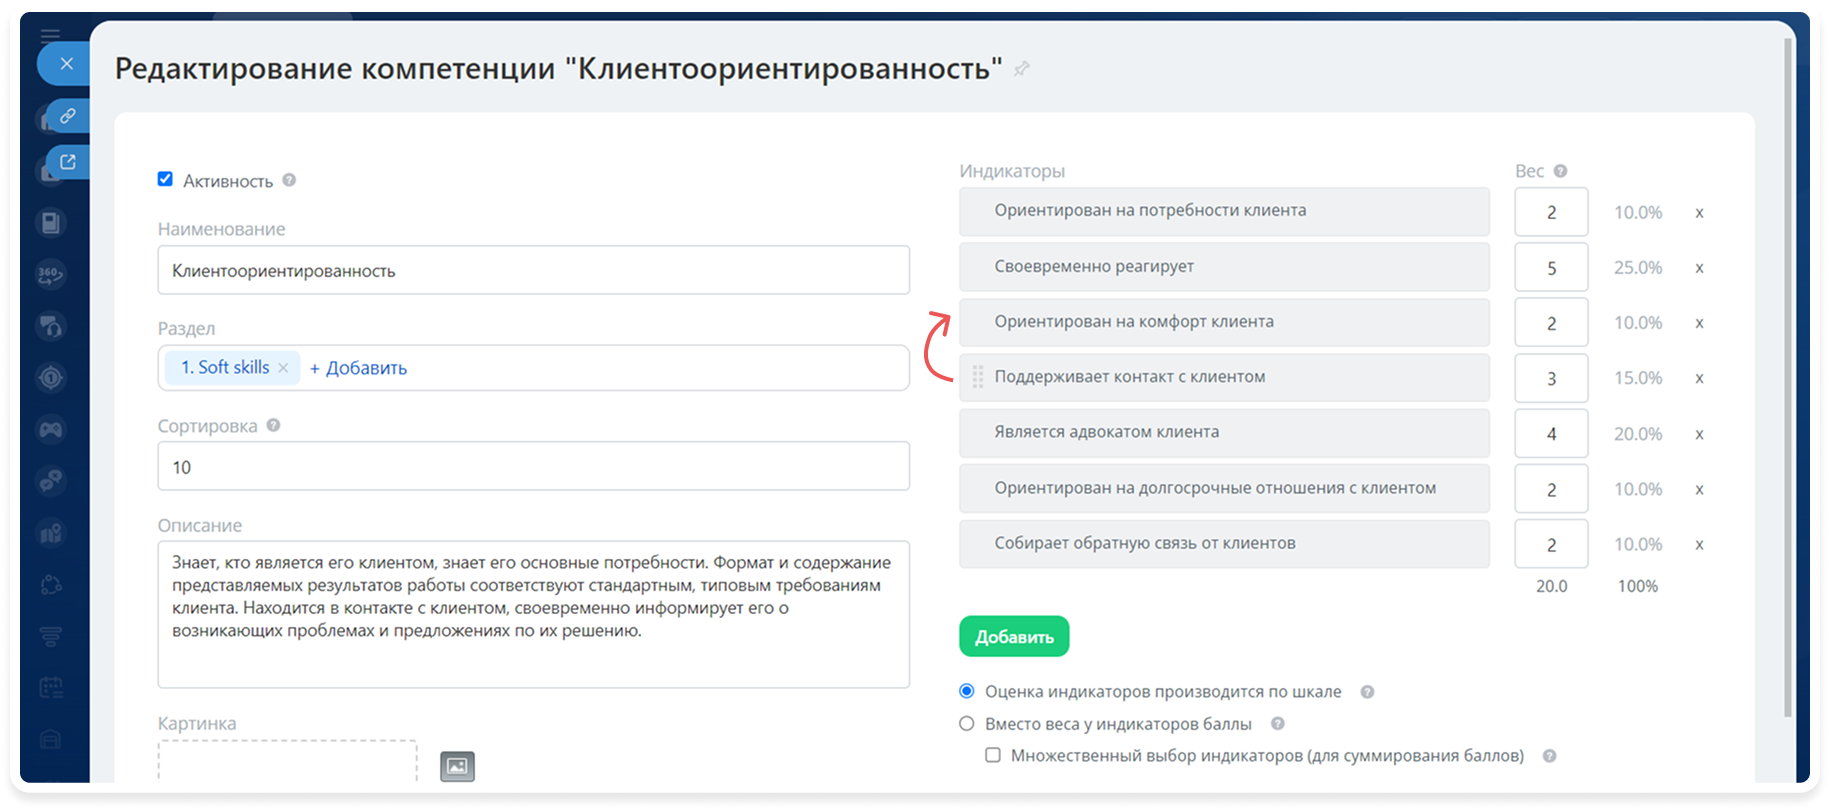The image size is (1830, 811).
Task: Edit weight of Является адвокатом клиента
Action: click(1551, 433)
